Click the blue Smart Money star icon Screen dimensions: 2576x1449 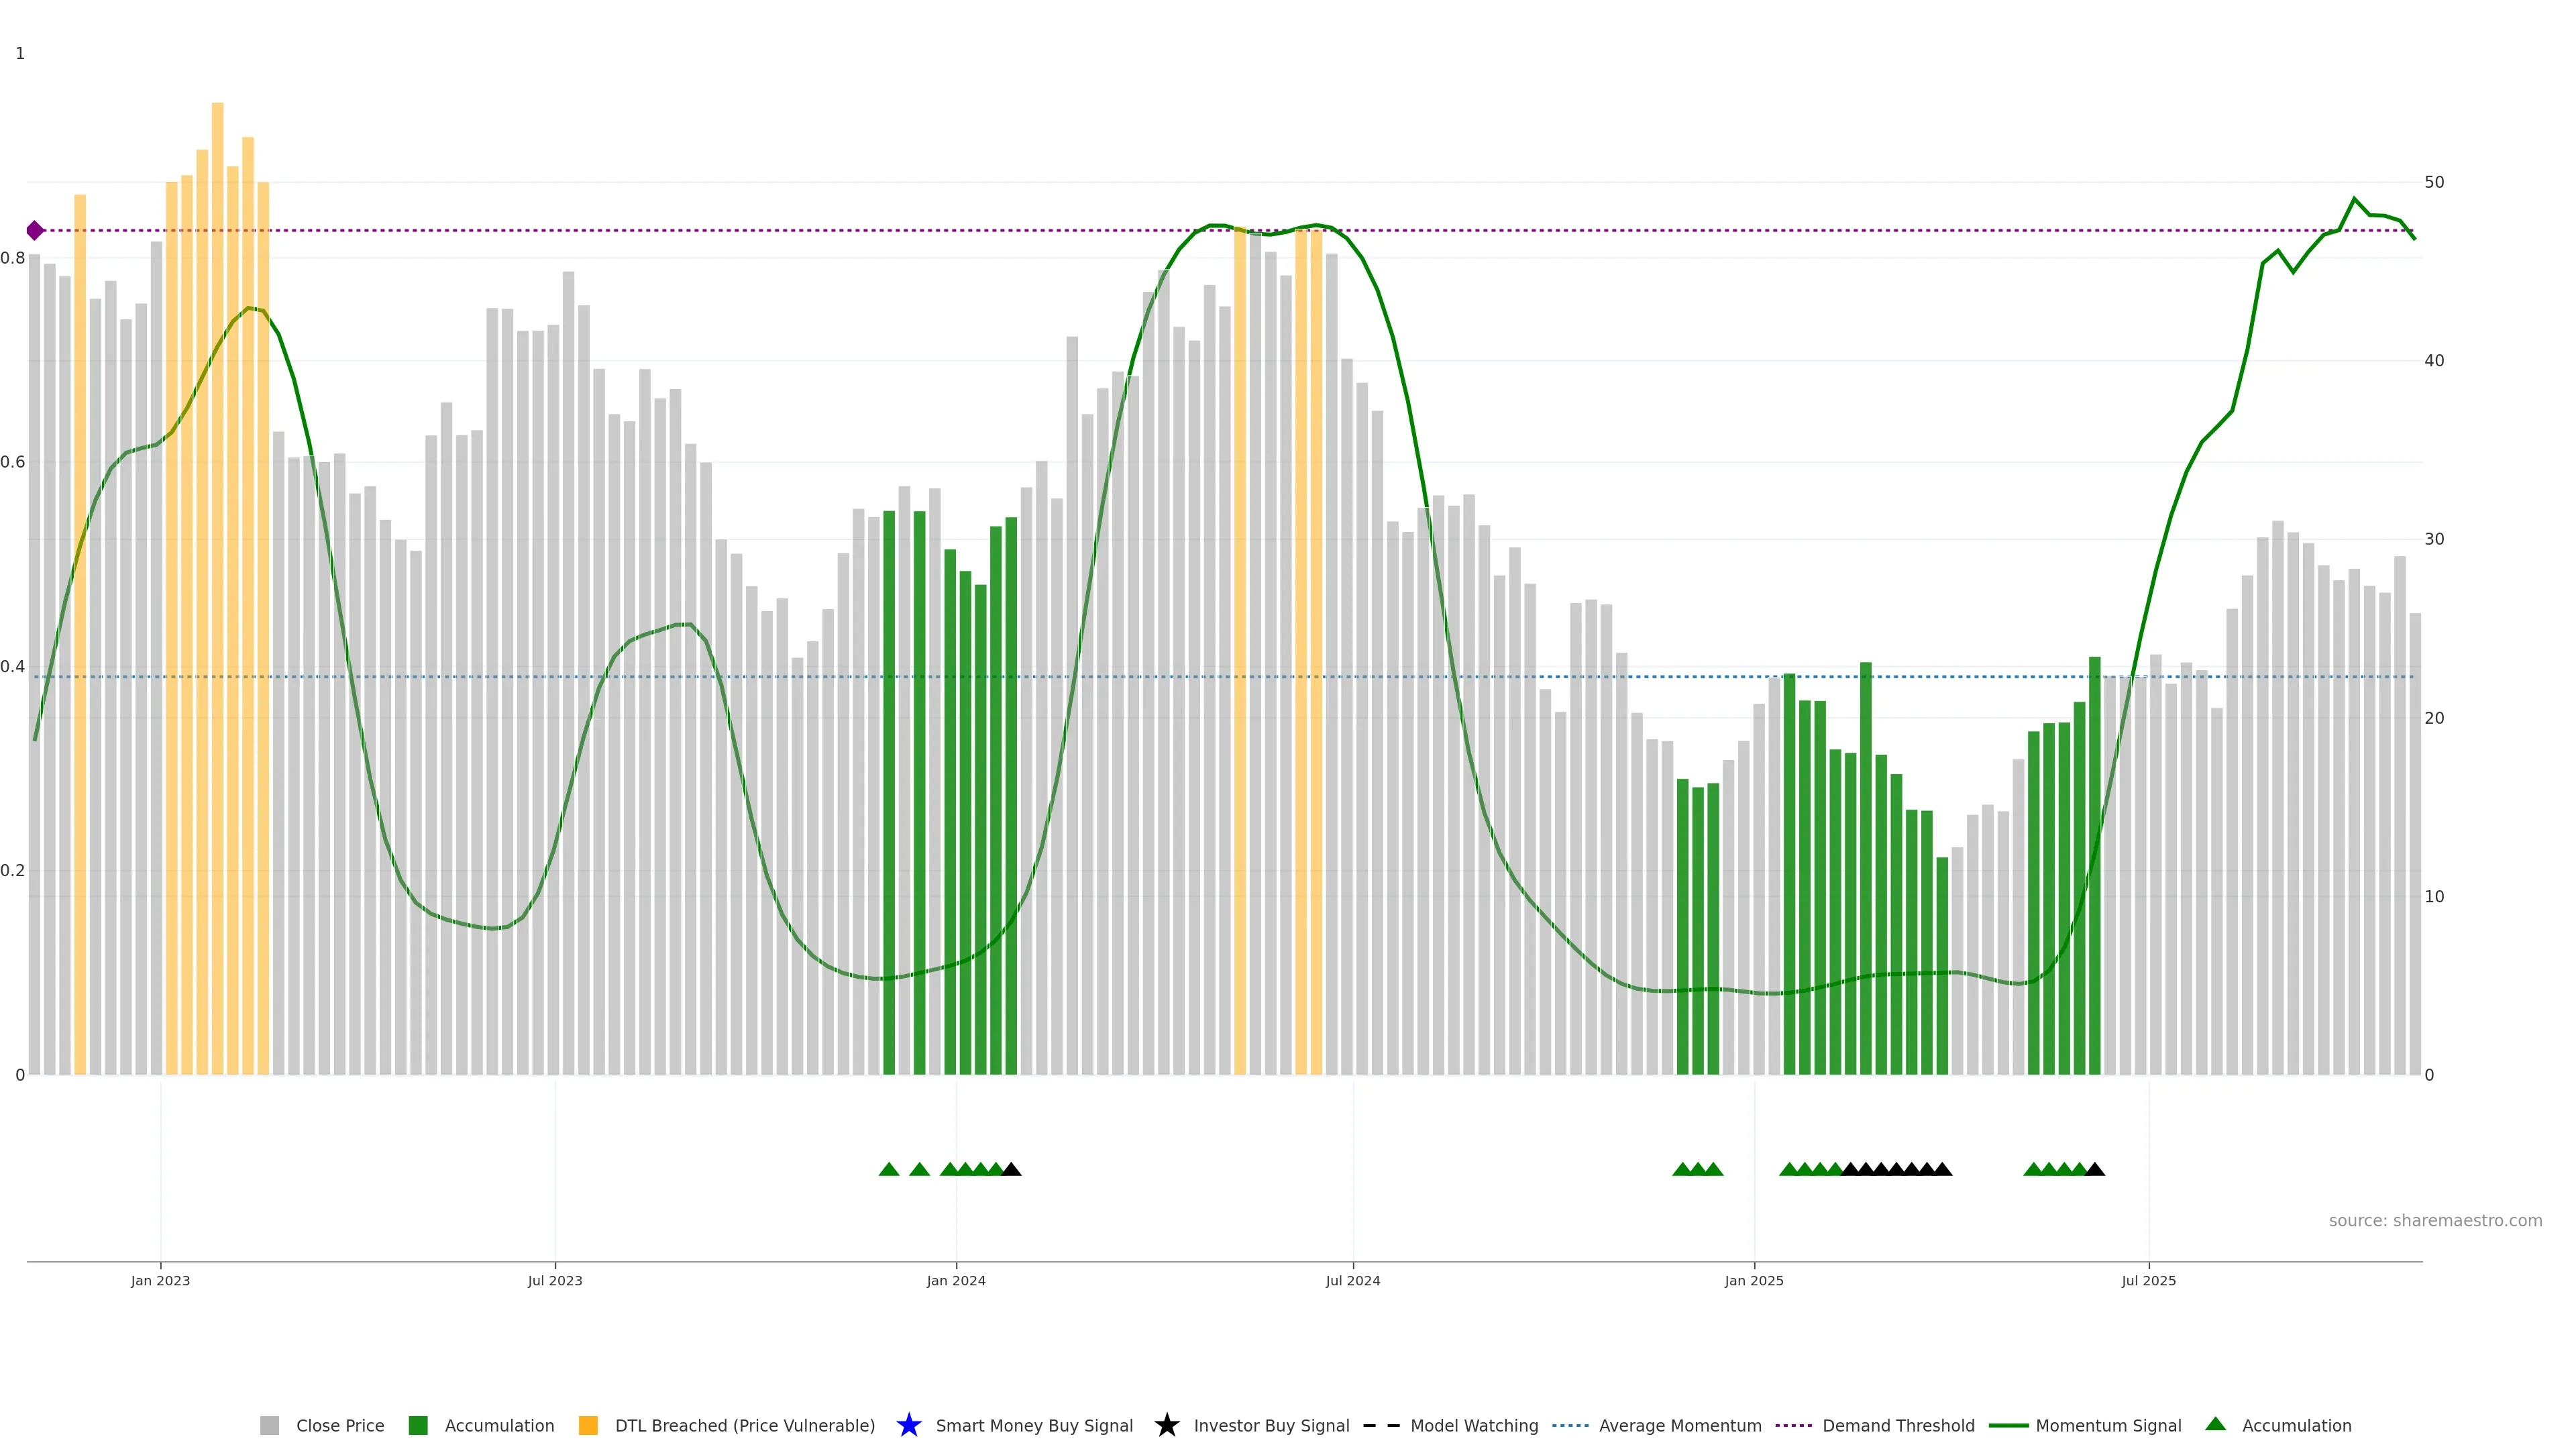coord(908,1425)
